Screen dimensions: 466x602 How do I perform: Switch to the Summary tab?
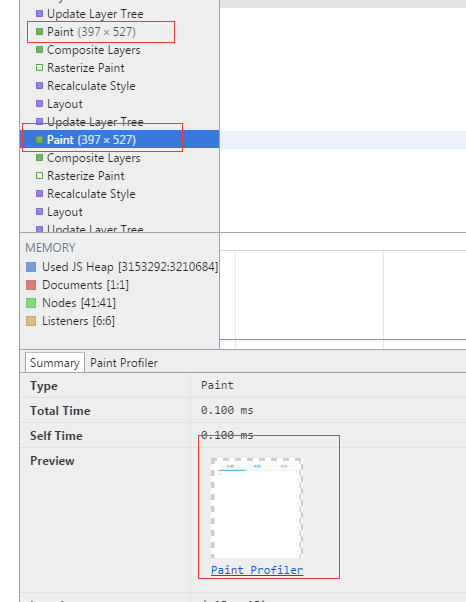(55, 362)
